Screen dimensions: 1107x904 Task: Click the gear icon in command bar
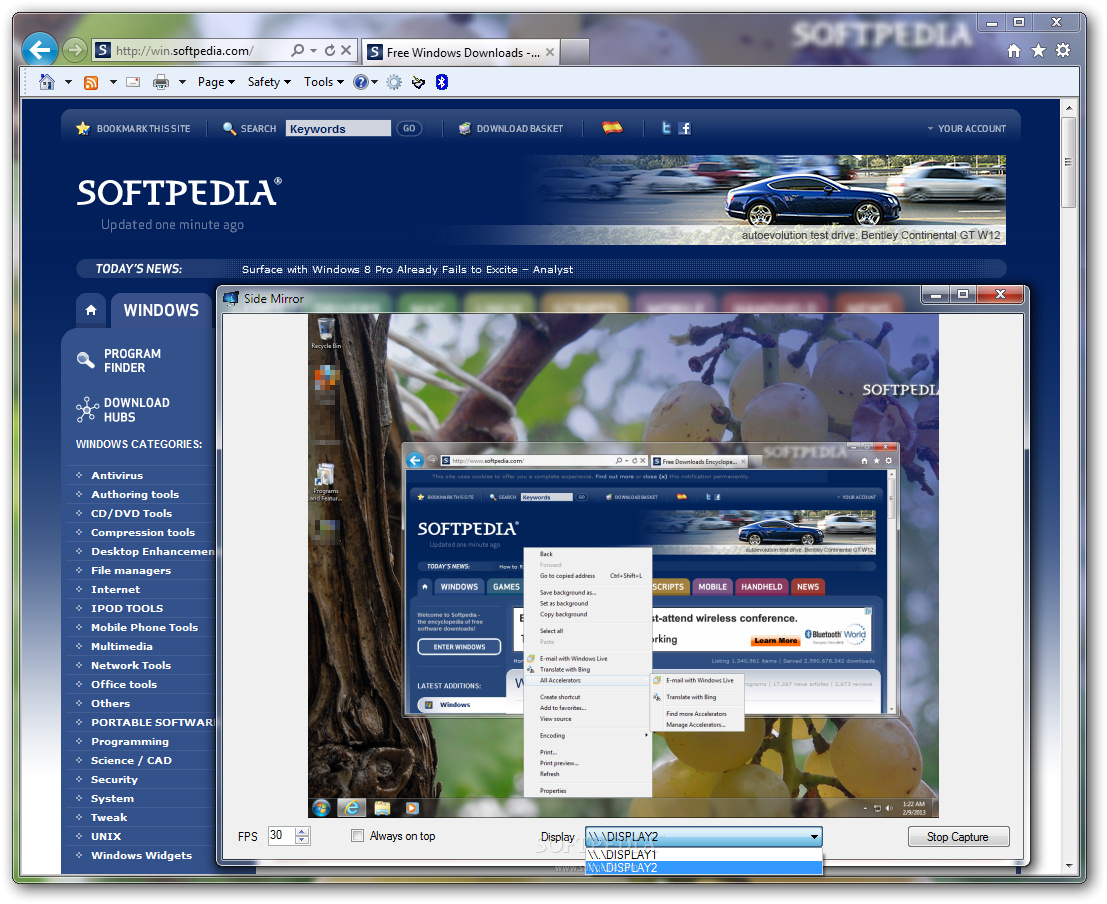point(394,82)
